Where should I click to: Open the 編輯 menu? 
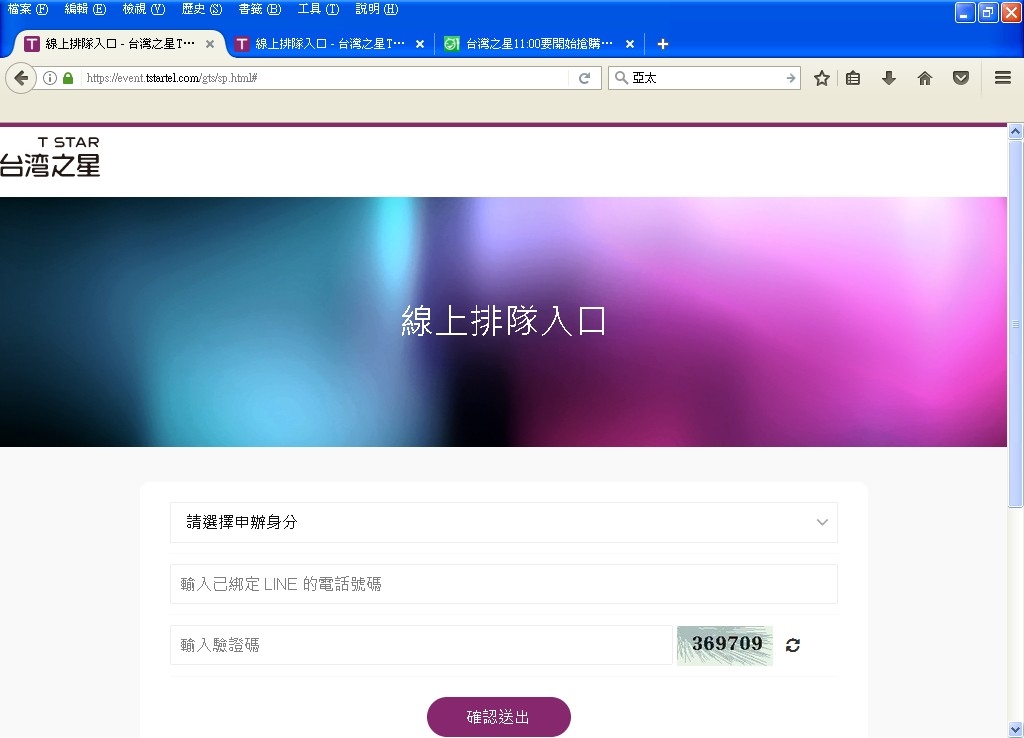click(85, 9)
